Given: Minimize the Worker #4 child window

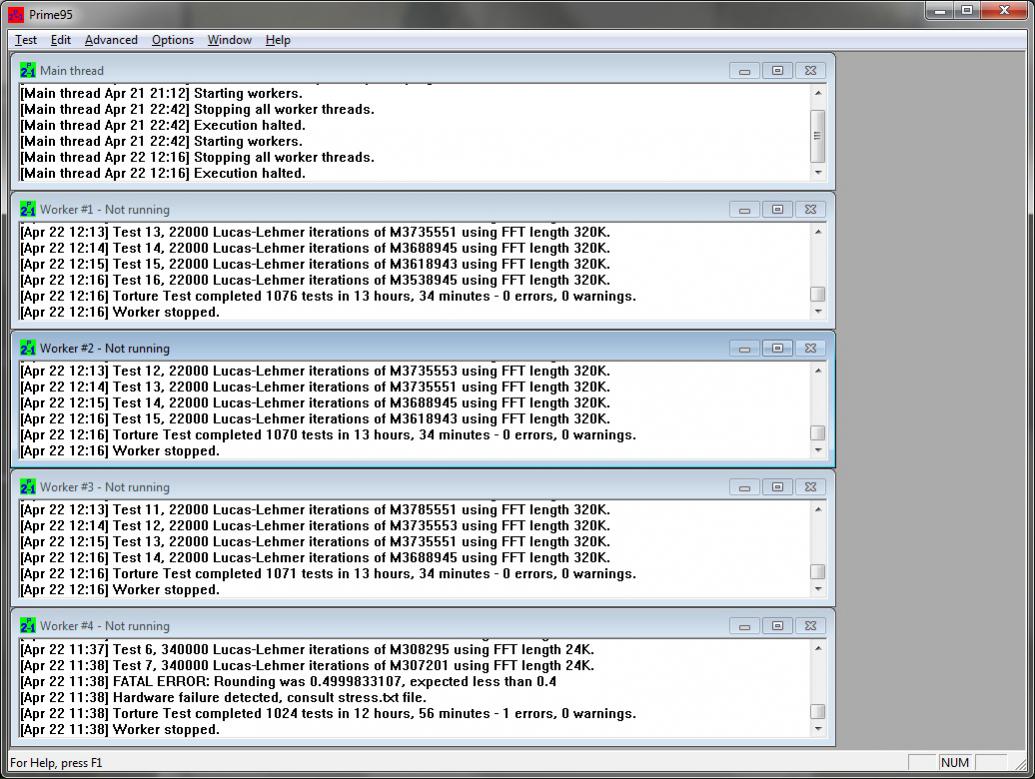Looking at the screenshot, I should [x=745, y=626].
